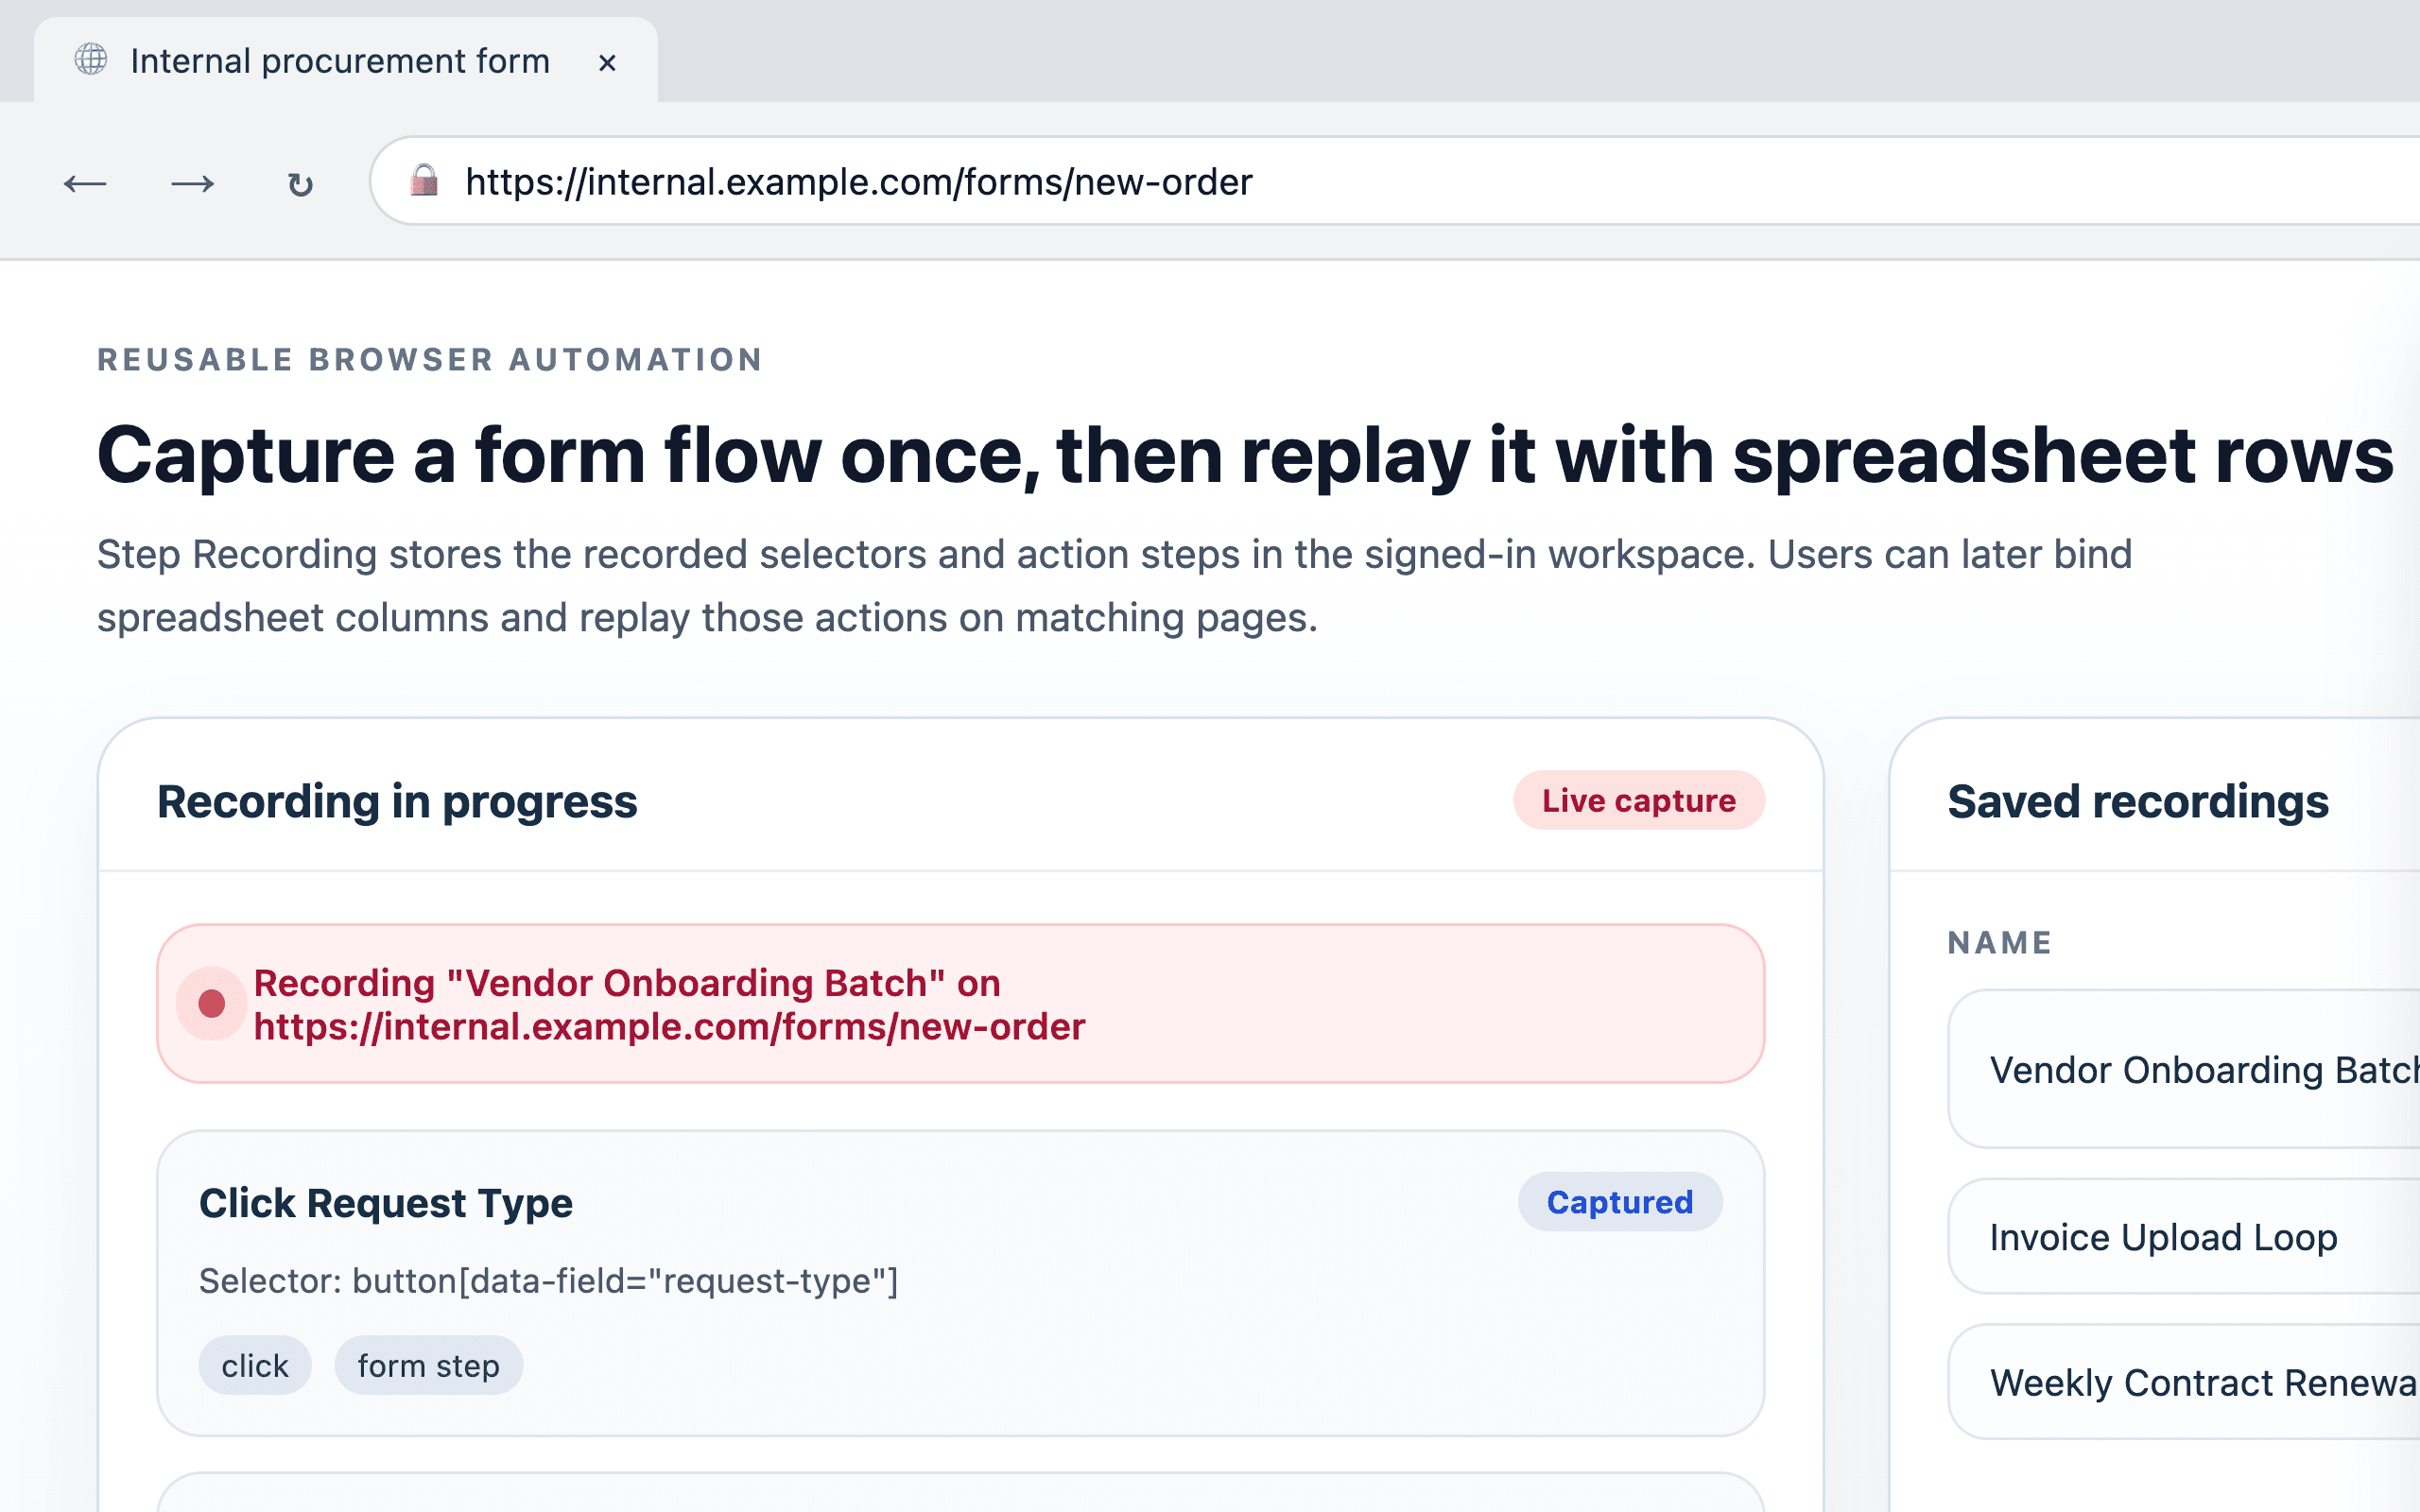This screenshot has height=1512, width=2420.
Task: Click the recording URL in the red banner
Action: click(669, 1027)
